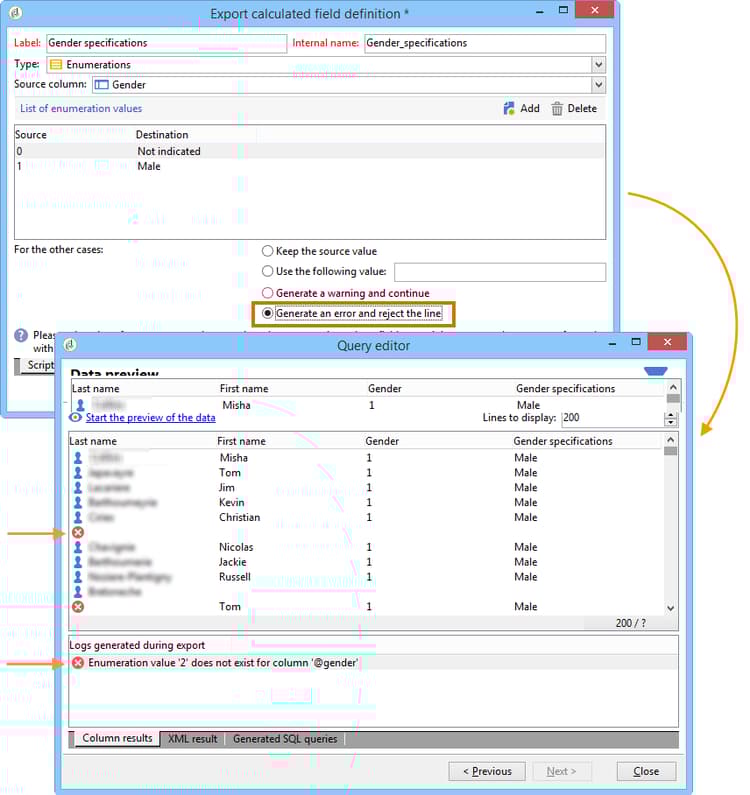The width and height of the screenshot is (750, 795).
Task: Click the person icon on Russell's row
Action: (78, 577)
